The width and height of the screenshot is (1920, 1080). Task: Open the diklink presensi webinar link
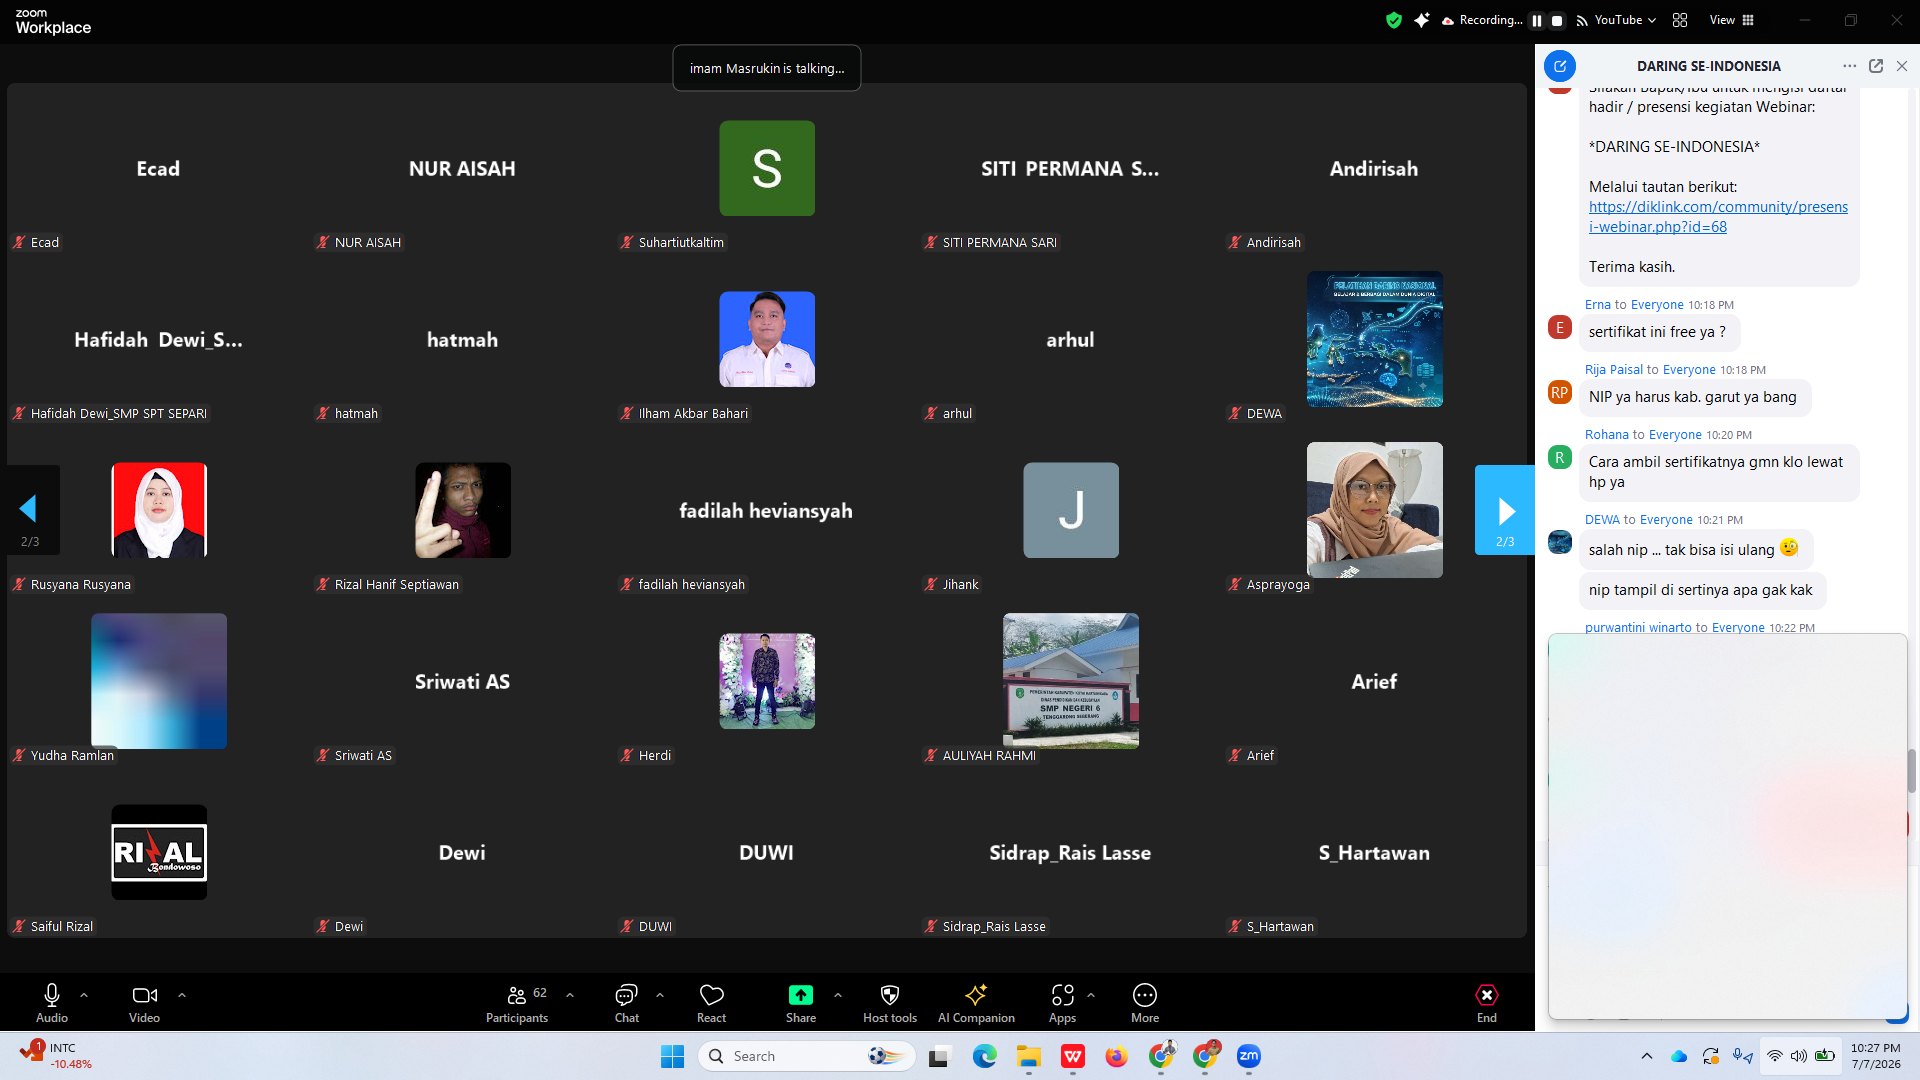click(x=1718, y=217)
